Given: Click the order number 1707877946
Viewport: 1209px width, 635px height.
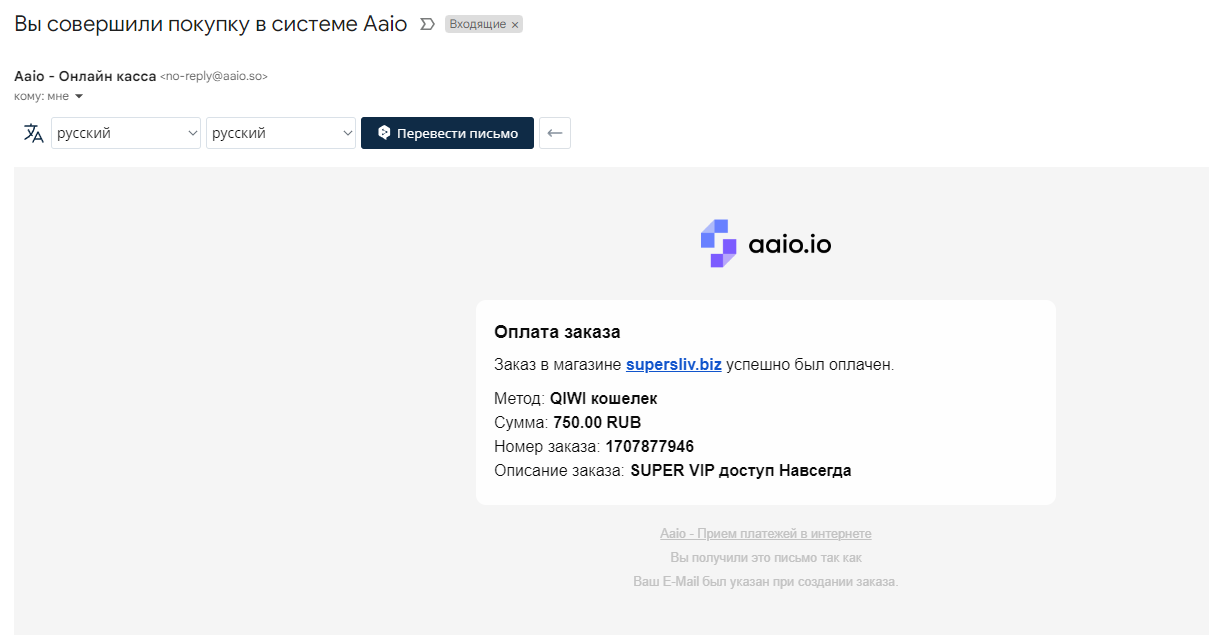Looking at the screenshot, I should [650, 446].
